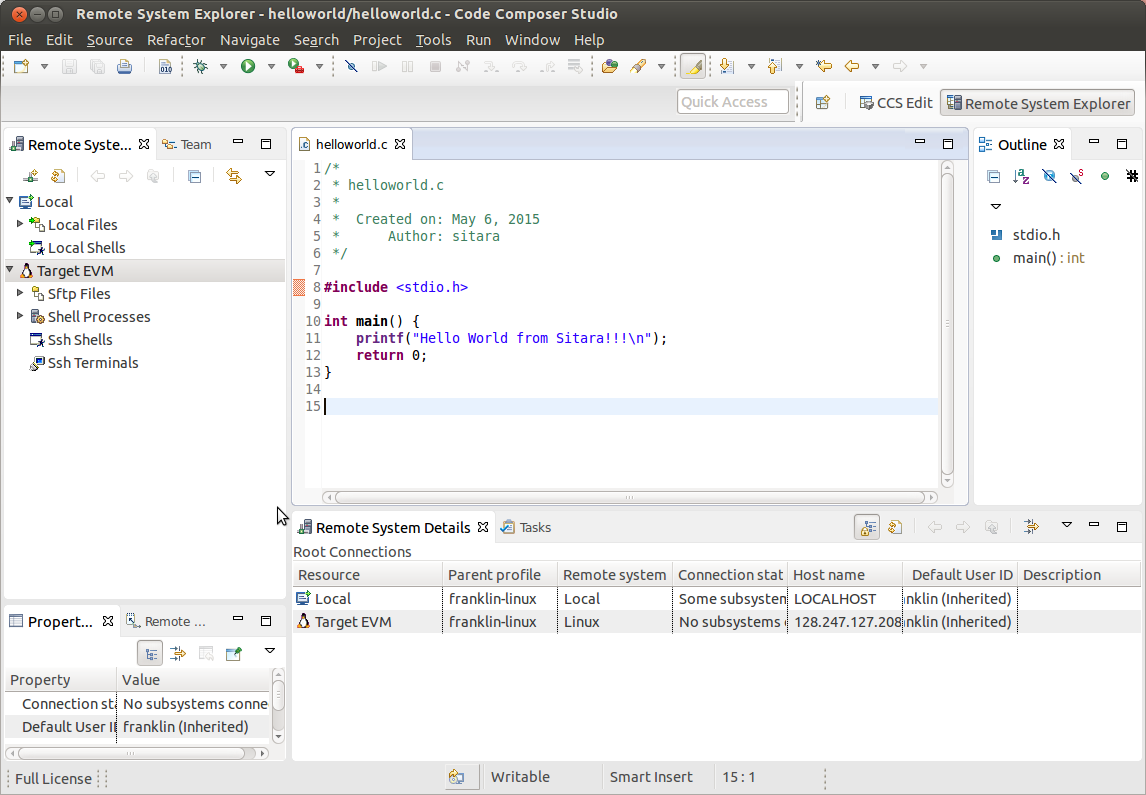
Task: Toggle Lock icon in Remote System Details toolbar
Action: click(x=867, y=527)
